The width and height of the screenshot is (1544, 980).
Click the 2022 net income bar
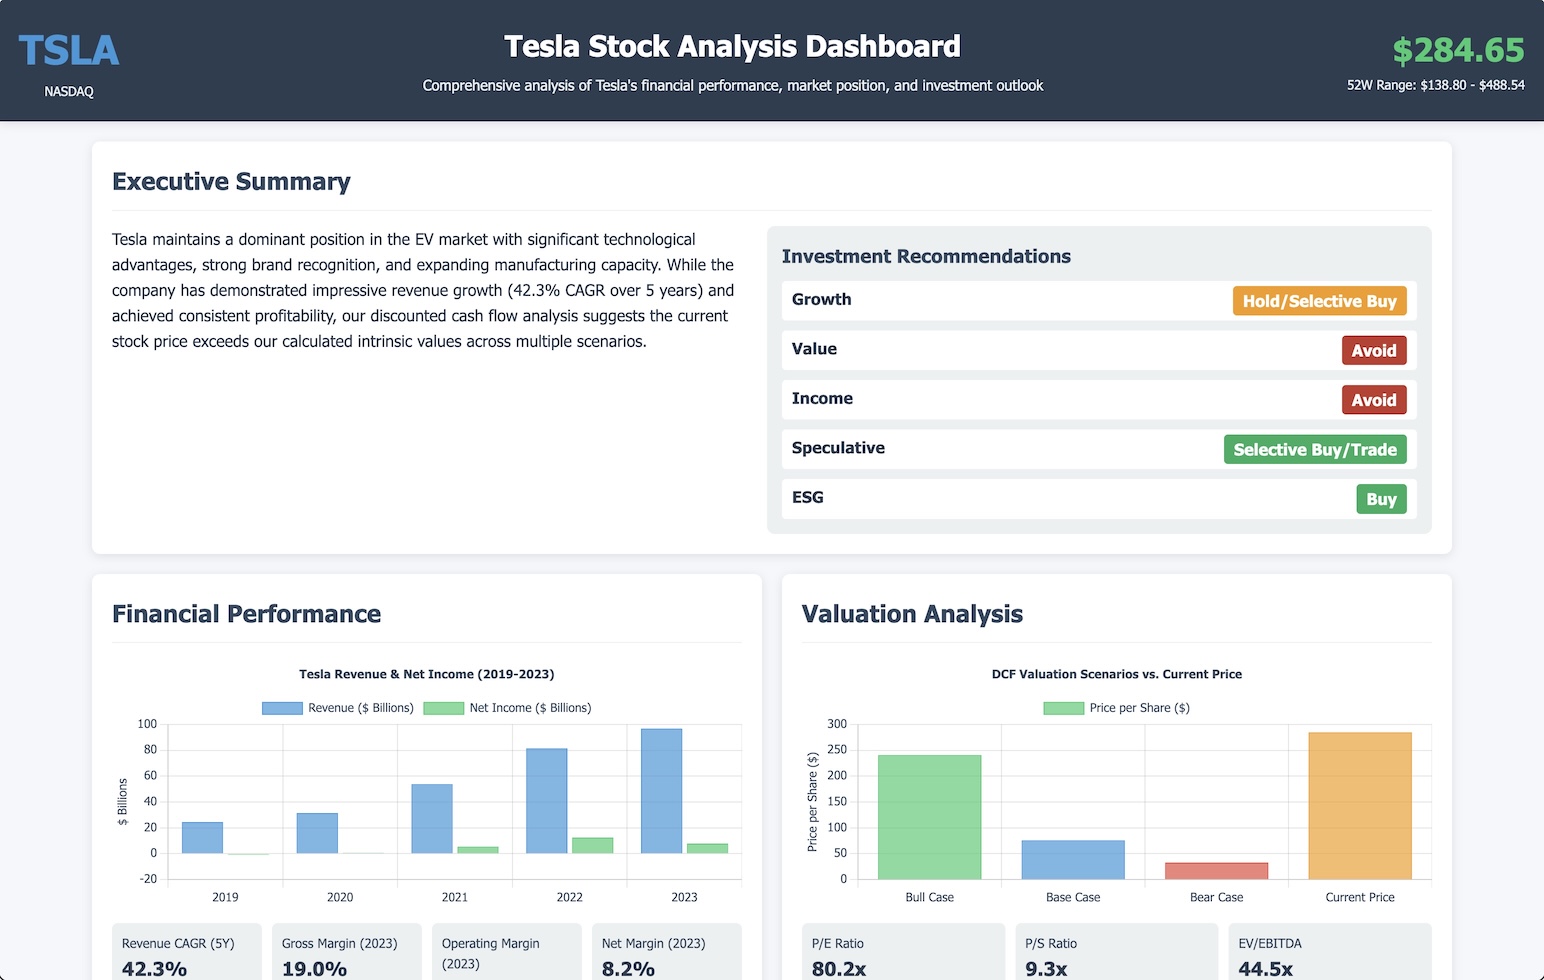tap(592, 845)
